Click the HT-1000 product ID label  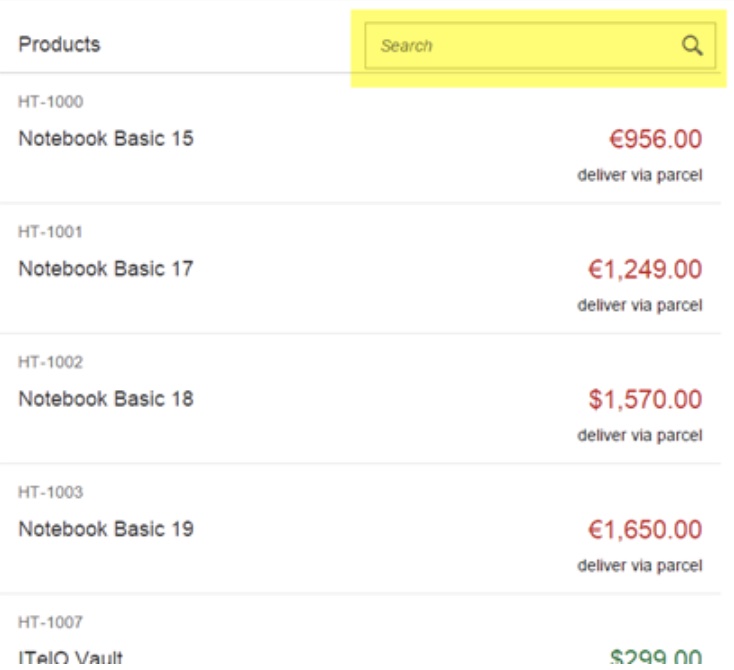(x=51, y=102)
